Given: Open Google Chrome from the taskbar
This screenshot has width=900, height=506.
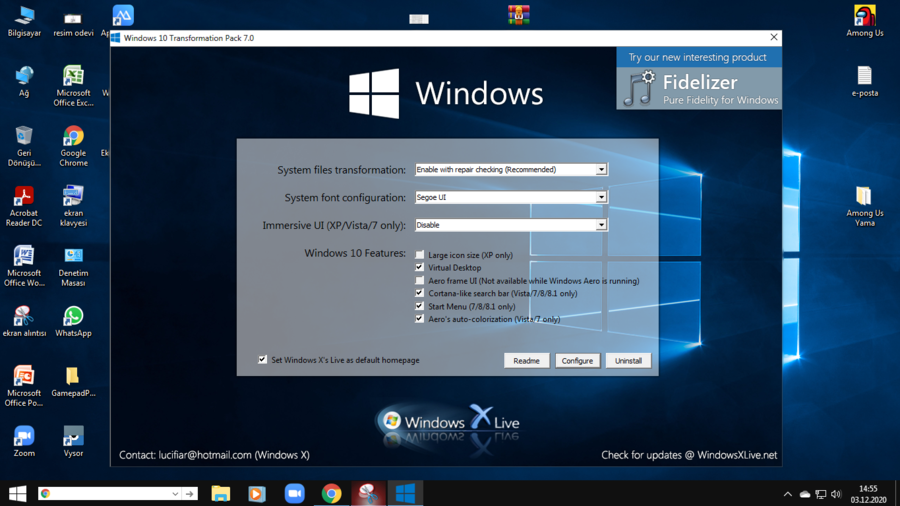Looking at the screenshot, I should point(331,493).
